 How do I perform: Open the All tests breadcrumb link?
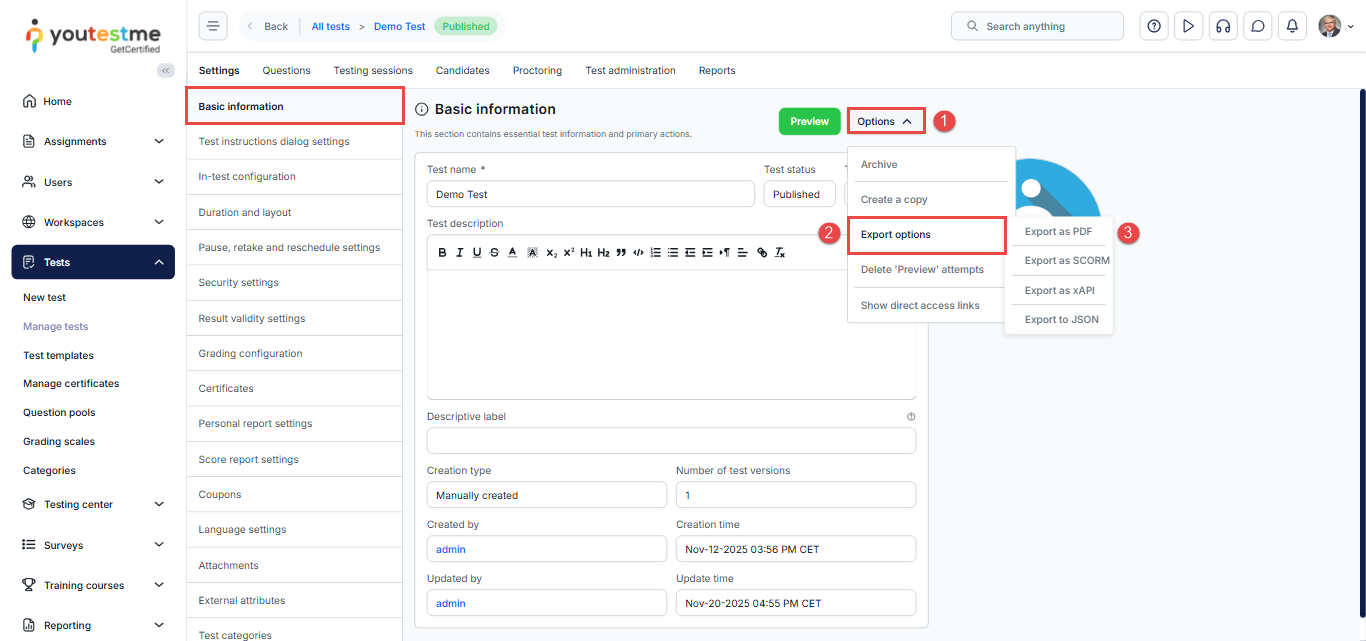click(330, 26)
